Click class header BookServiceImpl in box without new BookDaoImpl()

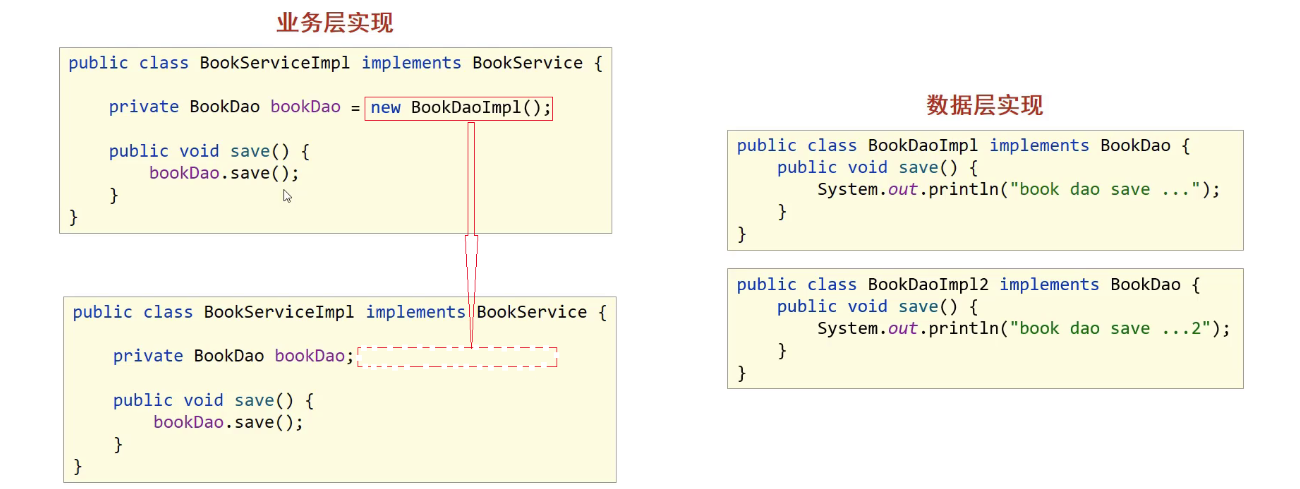[340, 312]
